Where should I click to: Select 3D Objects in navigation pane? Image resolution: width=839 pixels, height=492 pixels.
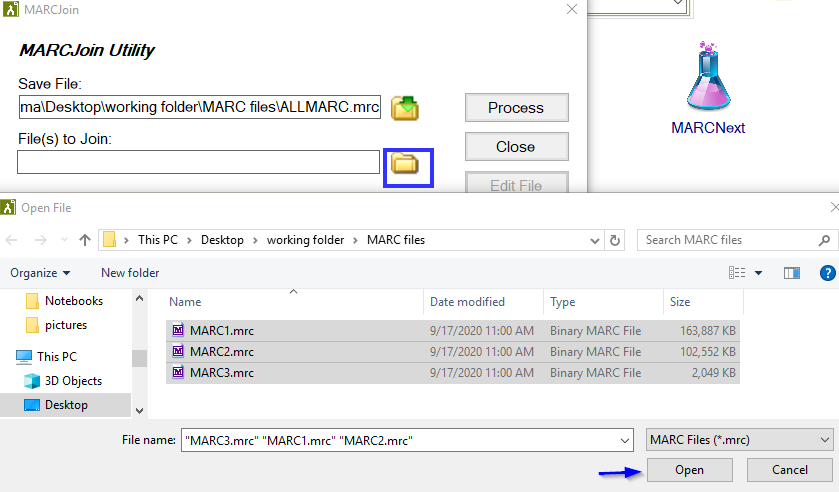pos(73,381)
